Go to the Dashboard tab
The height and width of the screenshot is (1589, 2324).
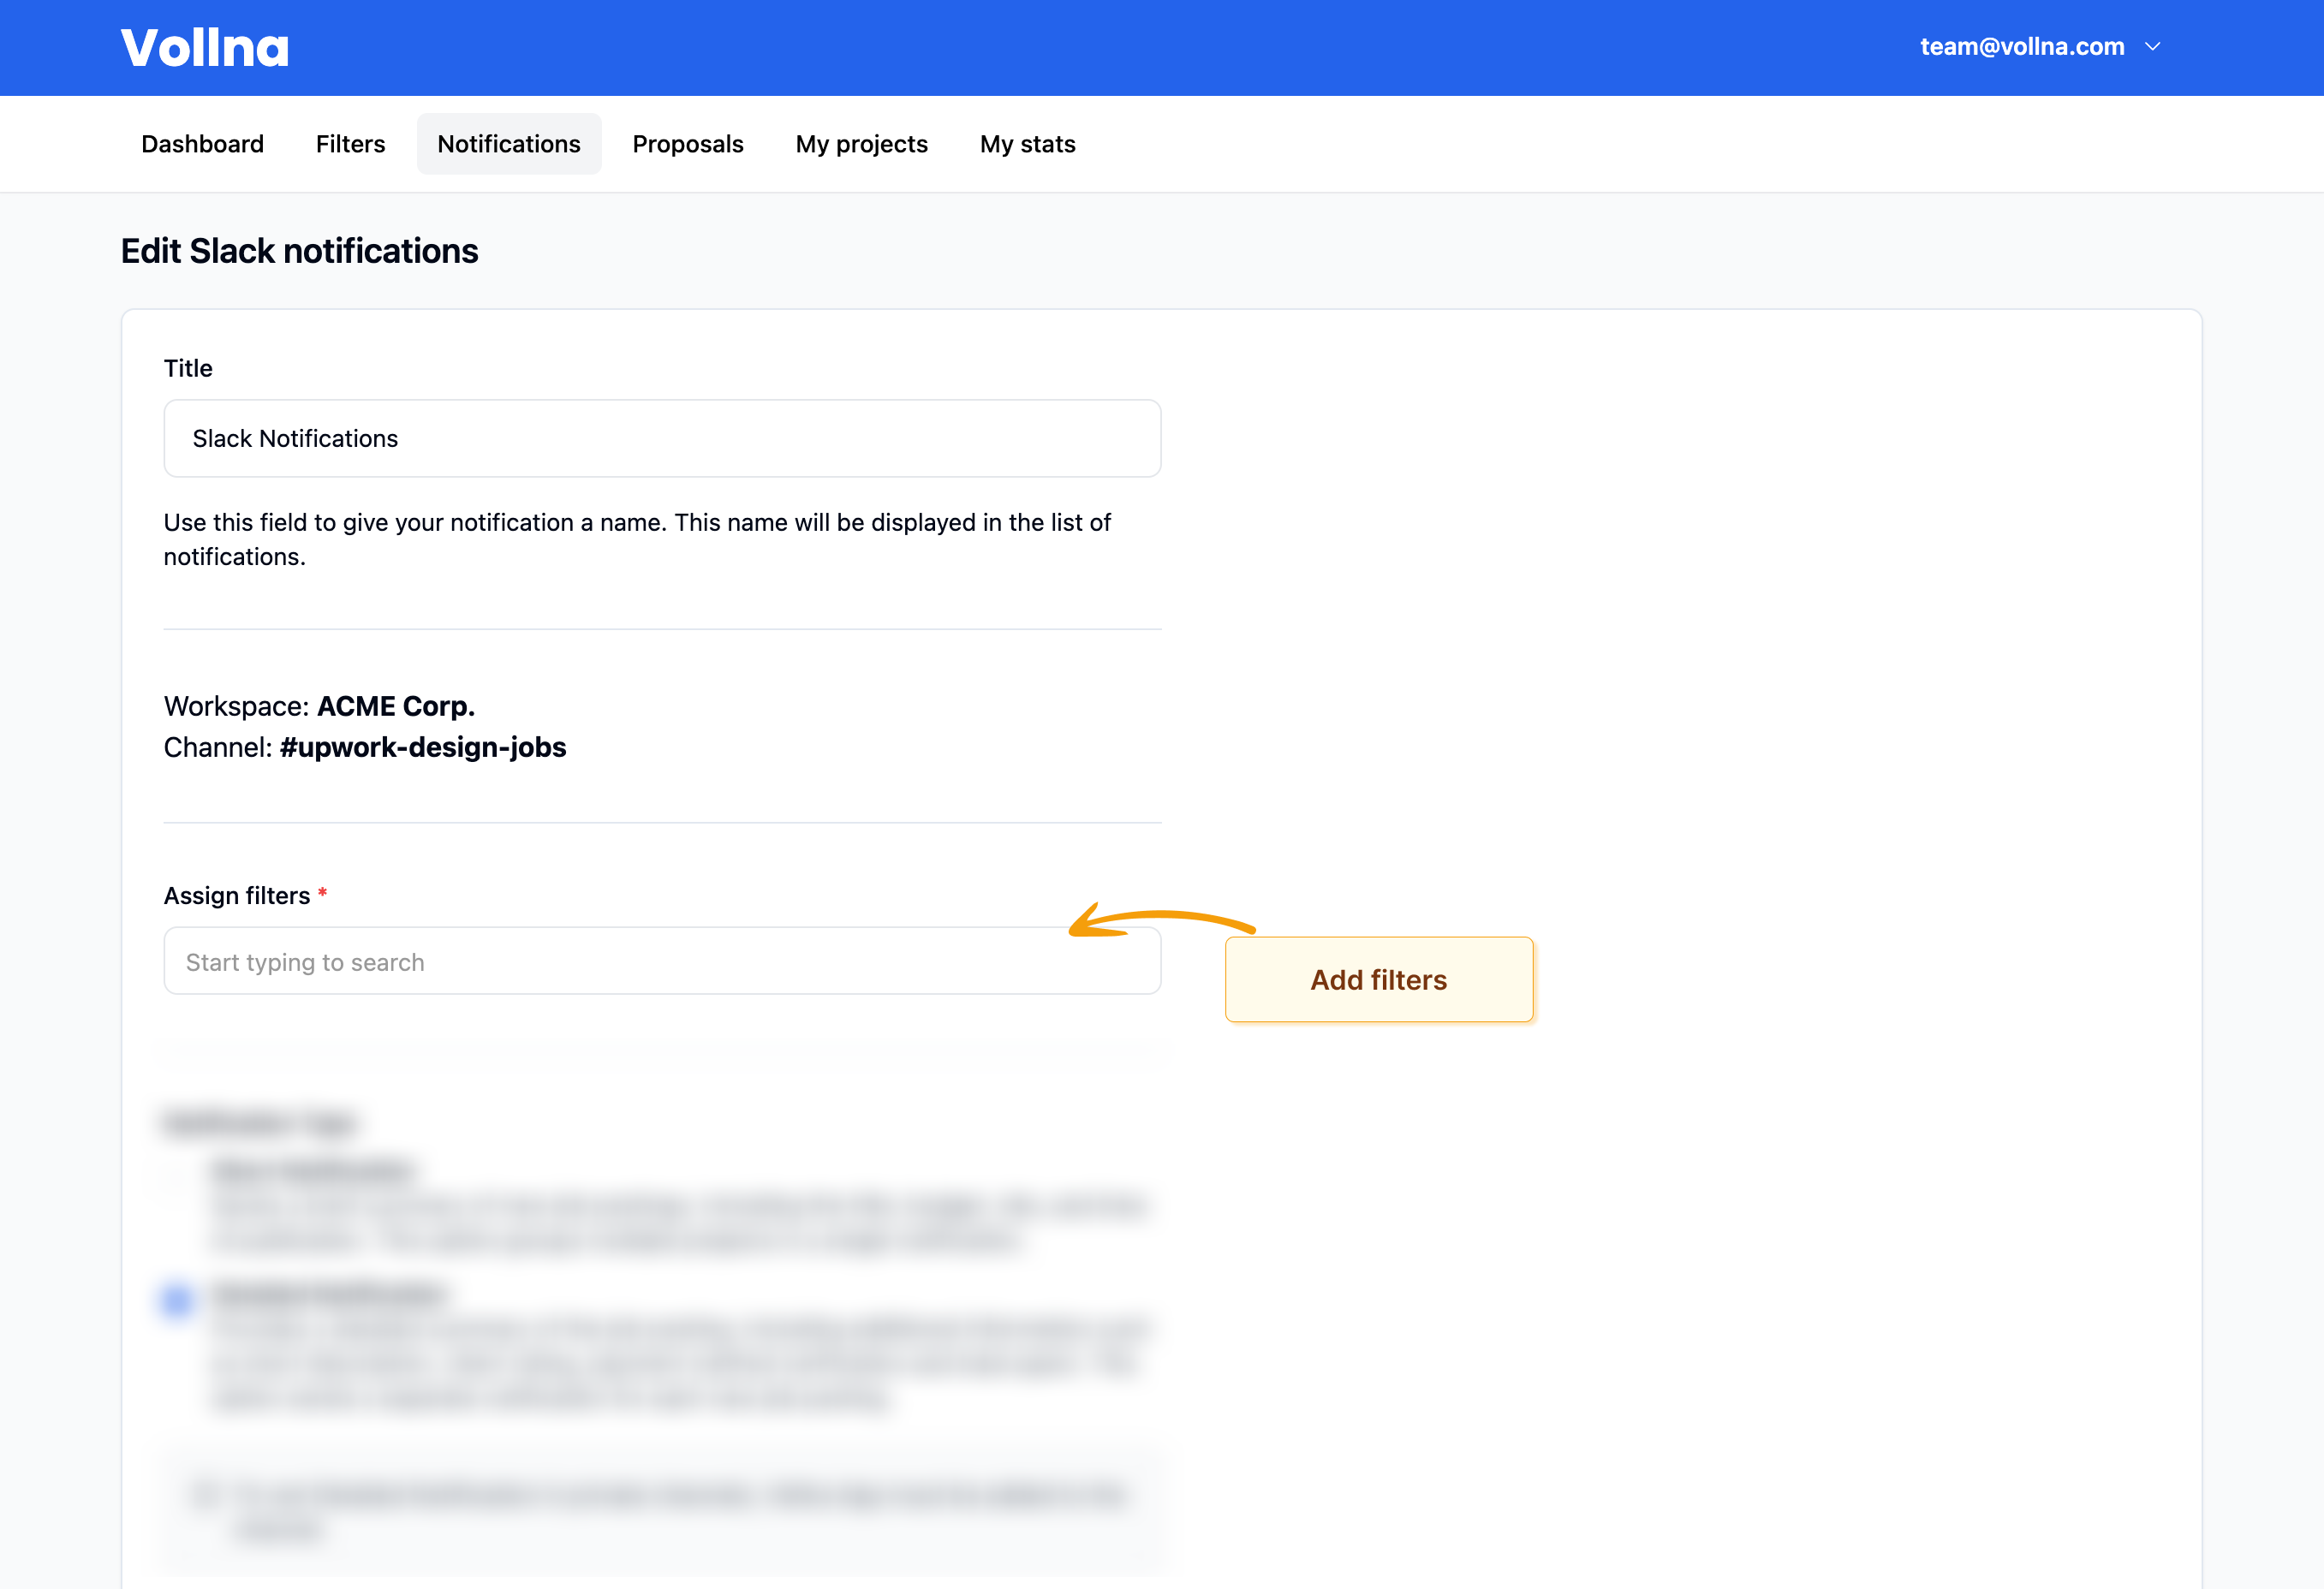point(202,144)
